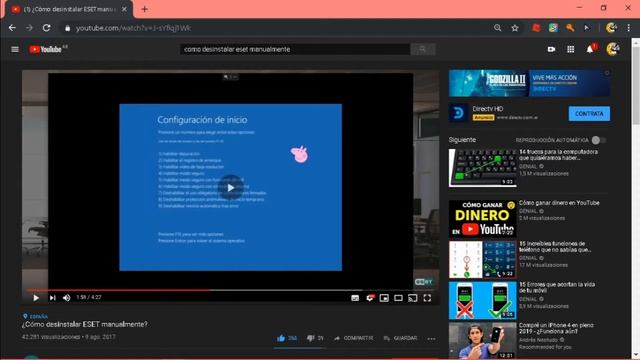Open the video about errores del móvil
This screenshot has width=640, height=360.
pyautogui.click(x=482, y=300)
